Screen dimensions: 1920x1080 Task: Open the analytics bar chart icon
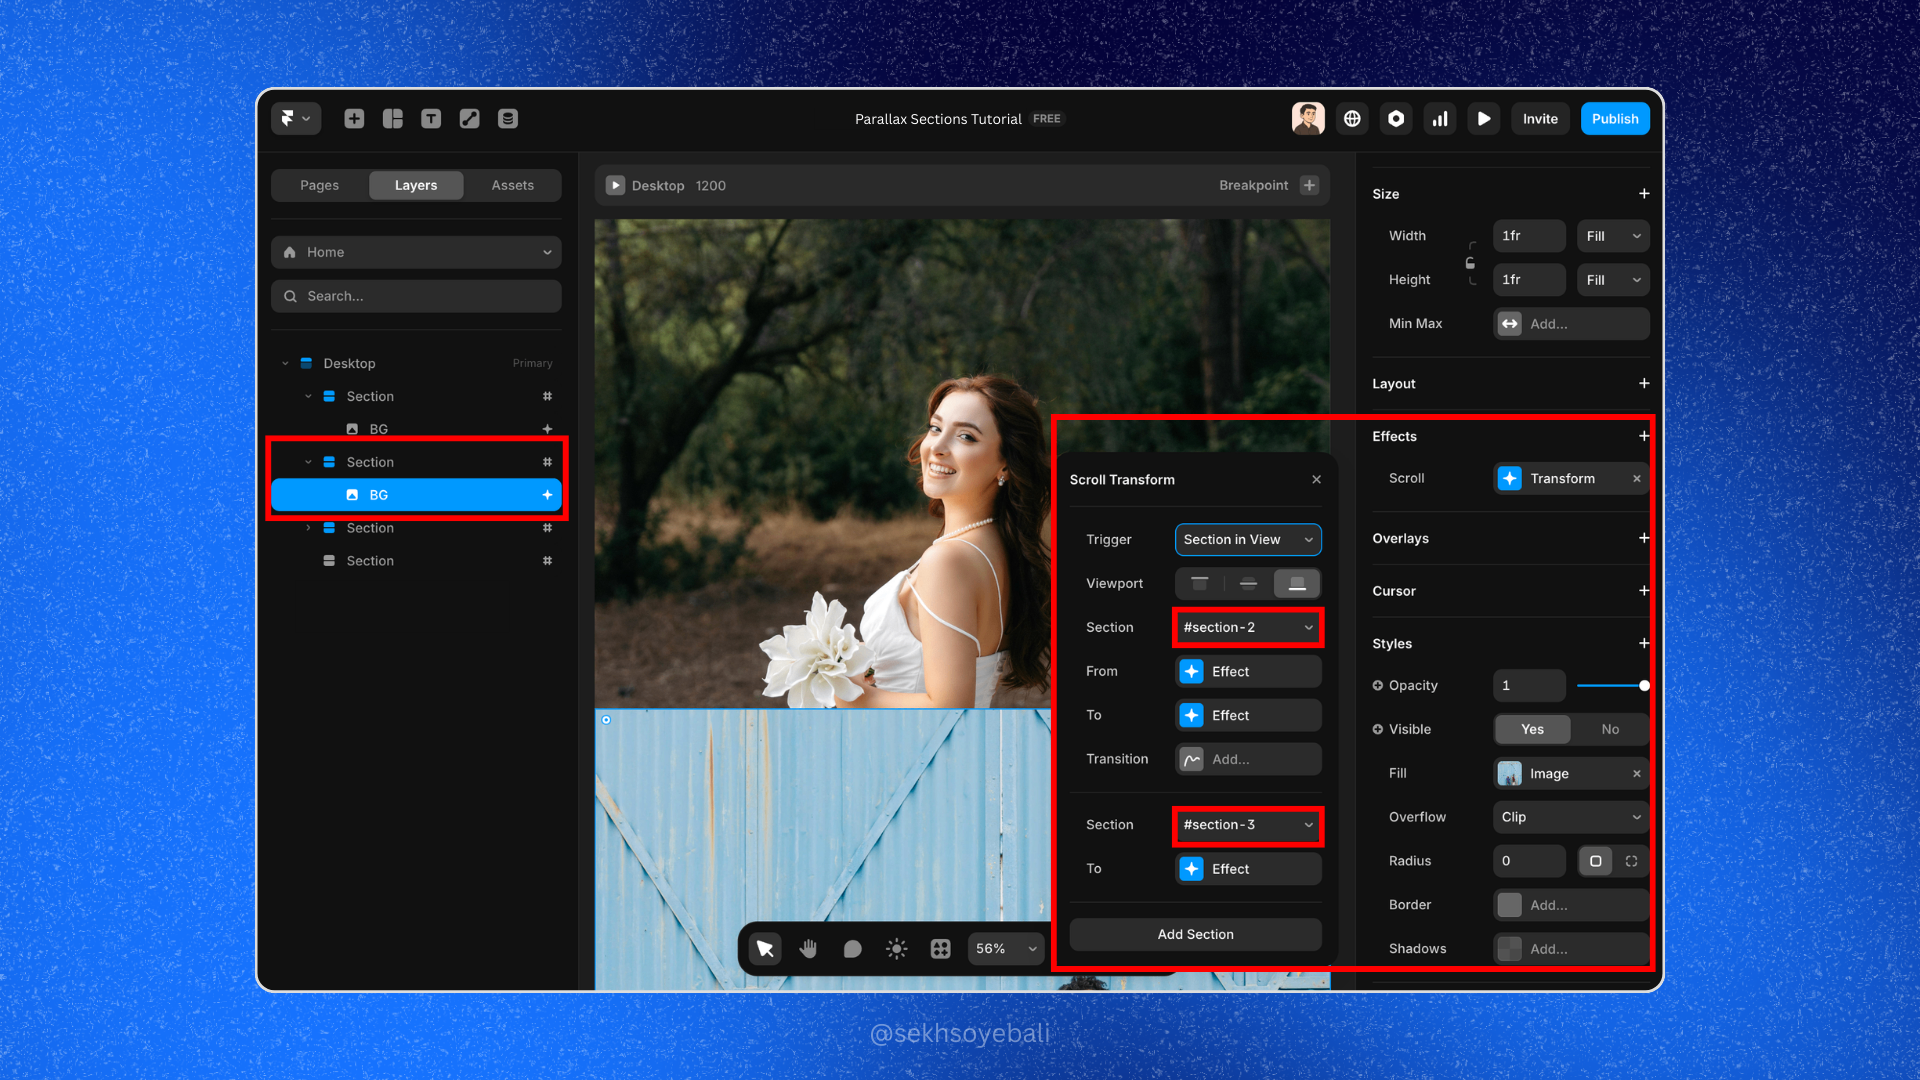(x=1440, y=119)
